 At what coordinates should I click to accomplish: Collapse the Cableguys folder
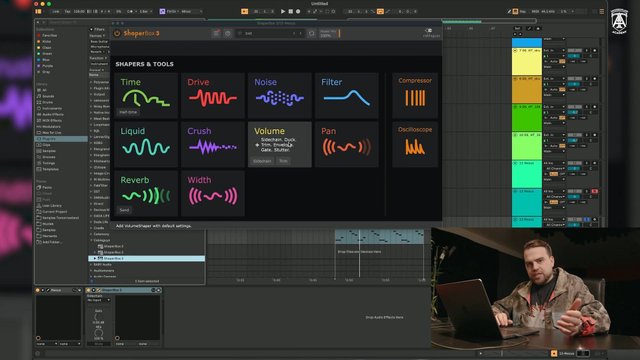(x=91, y=240)
